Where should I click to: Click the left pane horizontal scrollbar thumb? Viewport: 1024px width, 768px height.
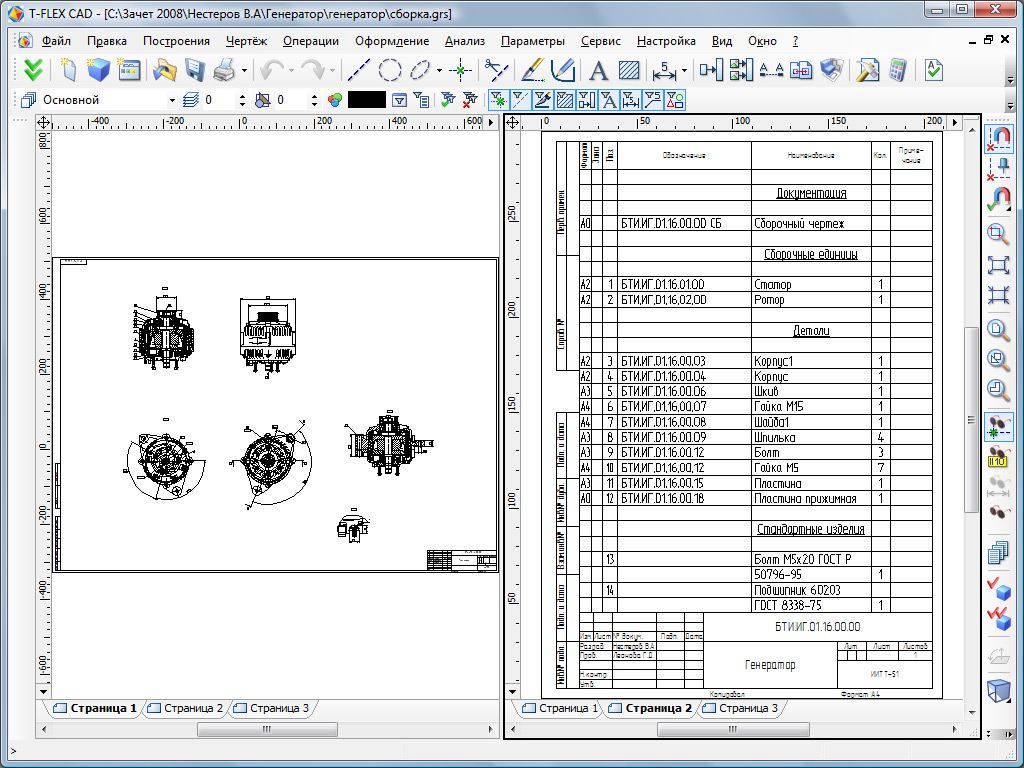coord(267,729)
